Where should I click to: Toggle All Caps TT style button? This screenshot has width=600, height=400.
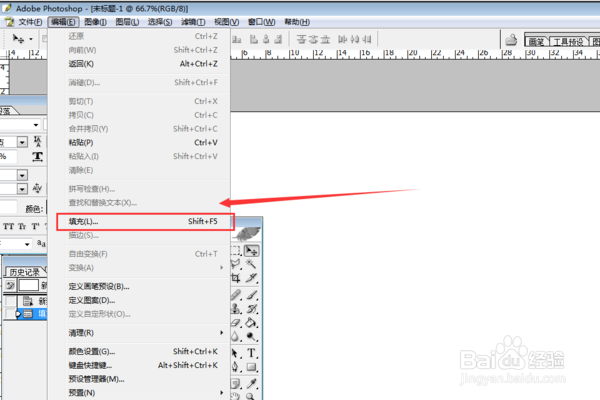tap(8, 226)
